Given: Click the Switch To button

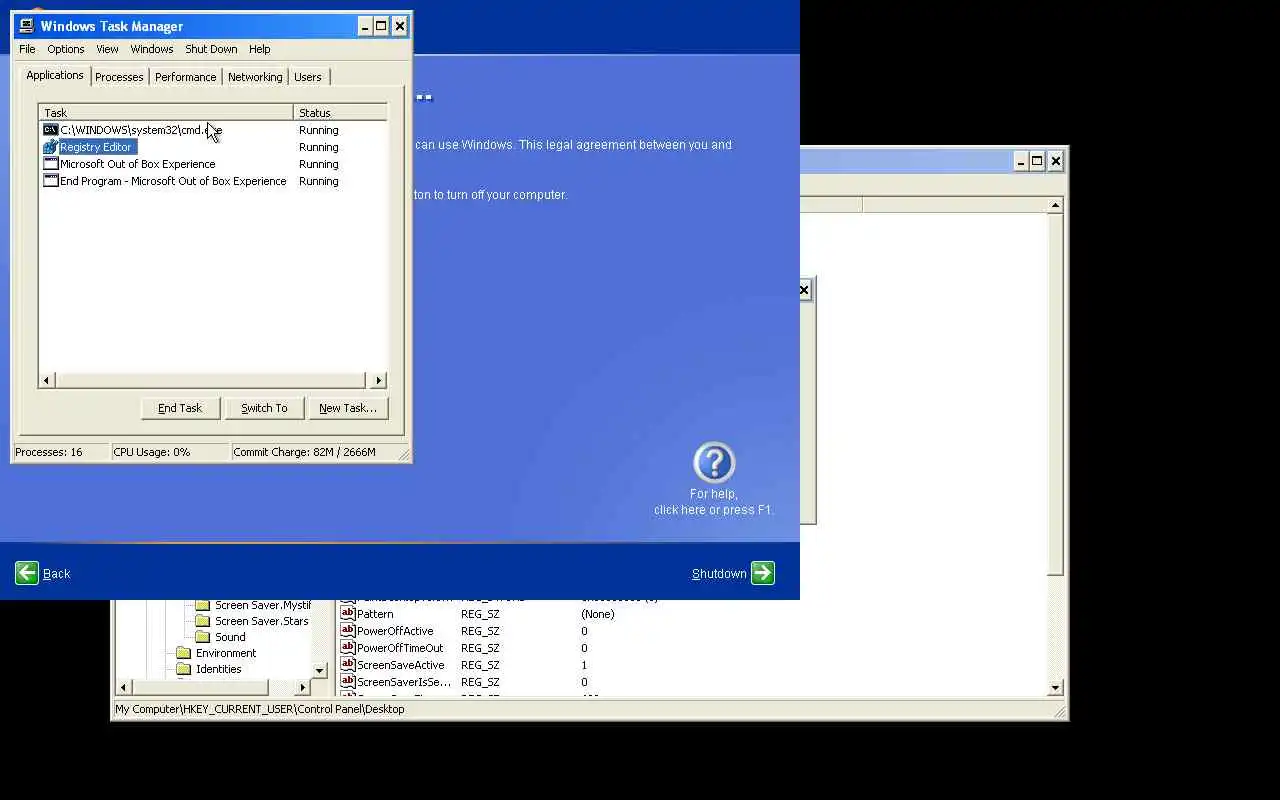Looking at the screenshot, I should (x=264, y=408).
